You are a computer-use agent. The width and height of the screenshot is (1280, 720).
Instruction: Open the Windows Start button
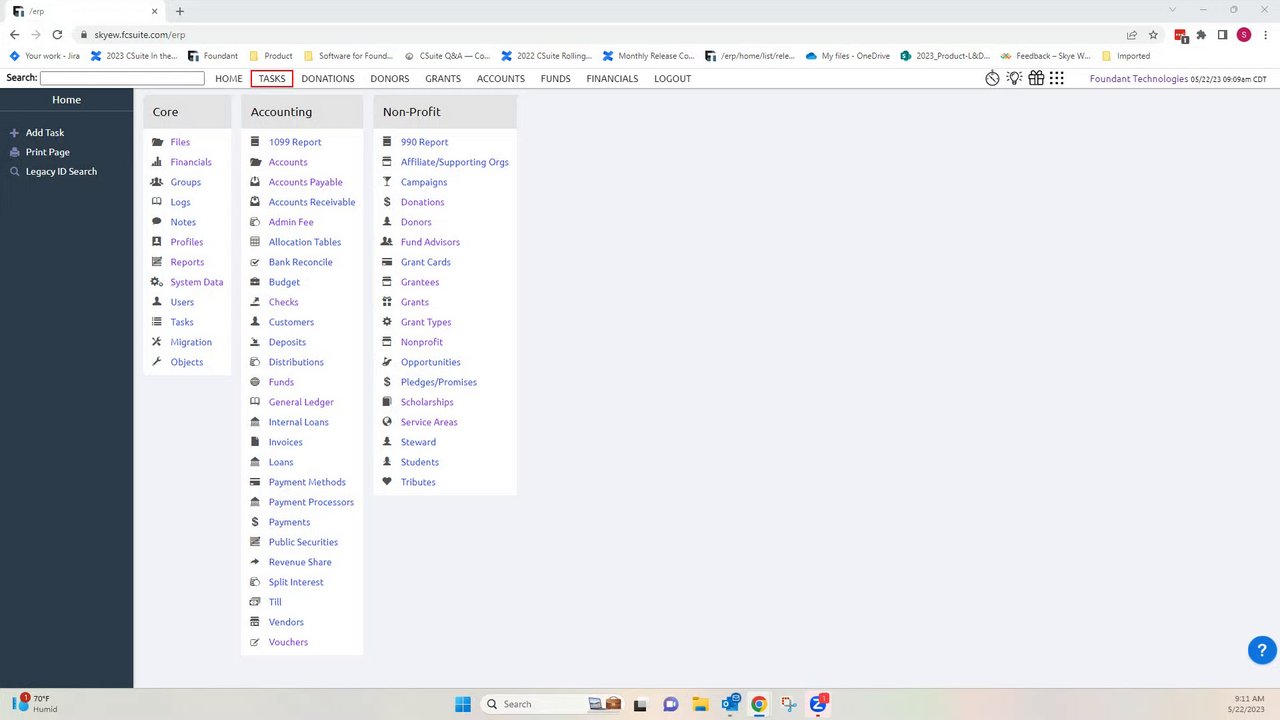463,704
